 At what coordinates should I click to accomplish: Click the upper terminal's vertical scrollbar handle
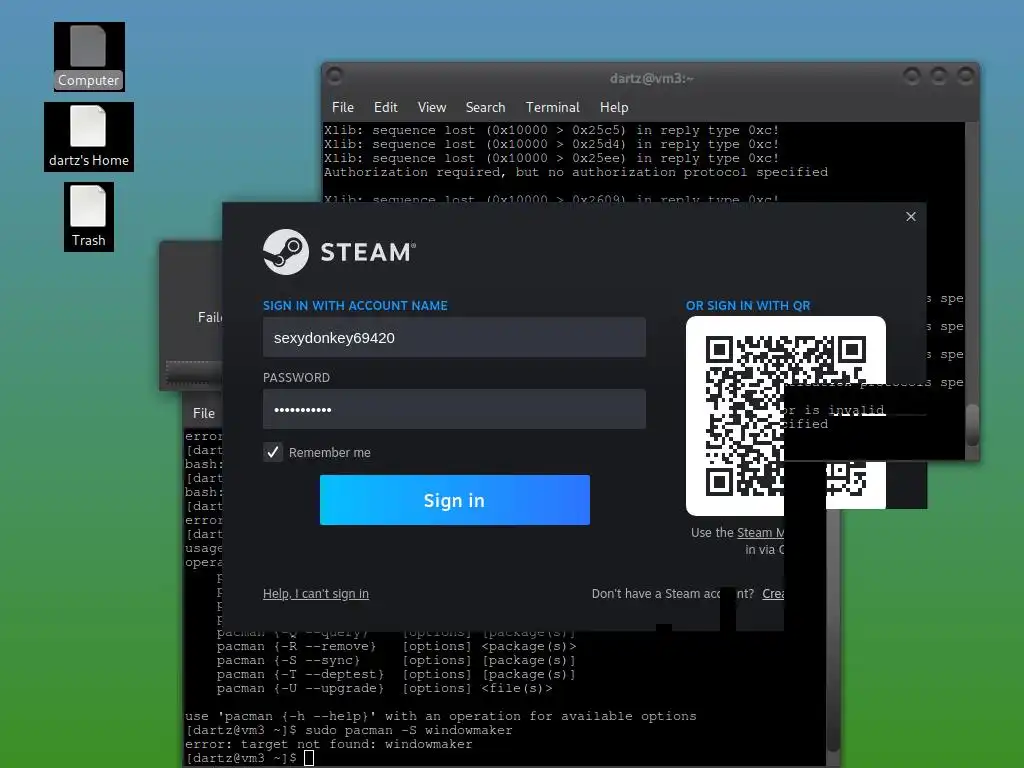click(x=972, y=425)
